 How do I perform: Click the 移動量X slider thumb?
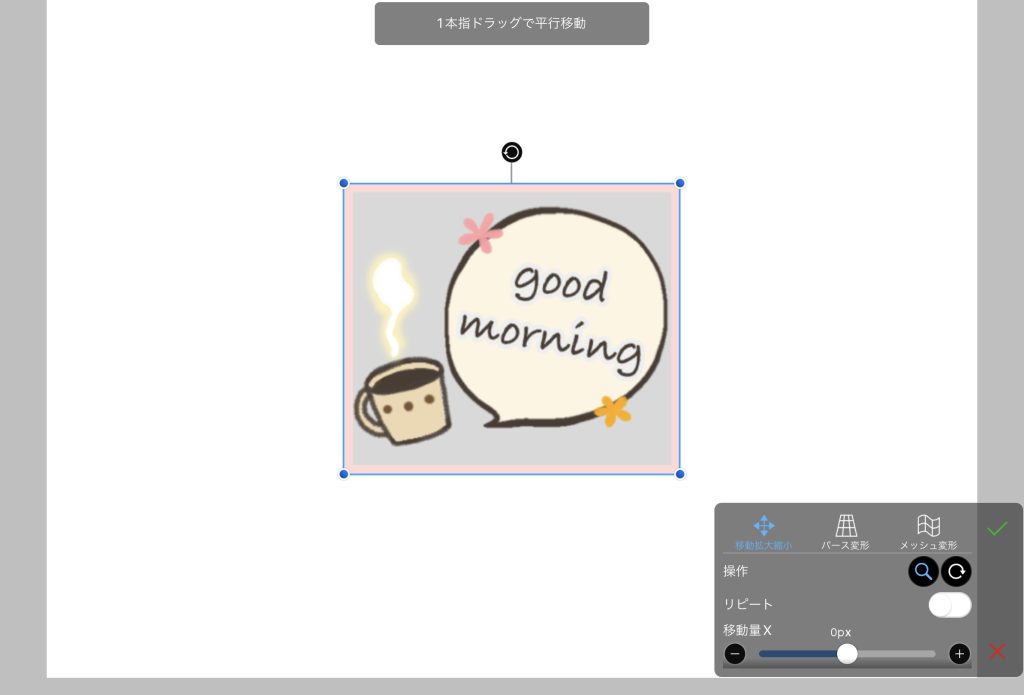coord(847,654)
